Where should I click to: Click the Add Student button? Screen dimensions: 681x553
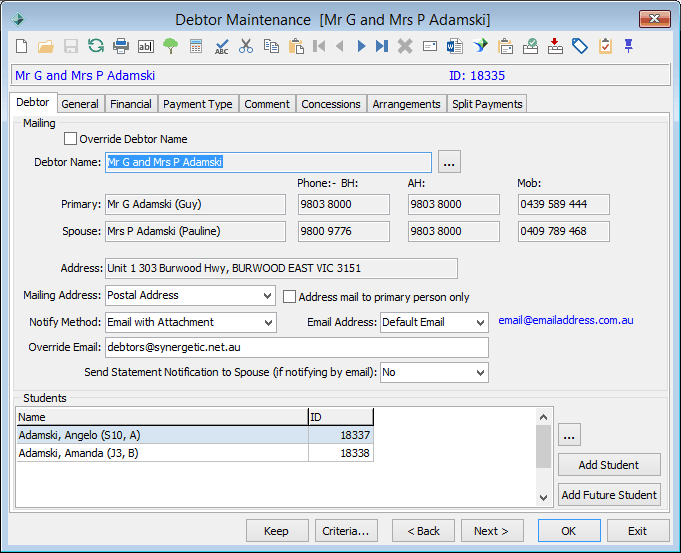[609, 465]
